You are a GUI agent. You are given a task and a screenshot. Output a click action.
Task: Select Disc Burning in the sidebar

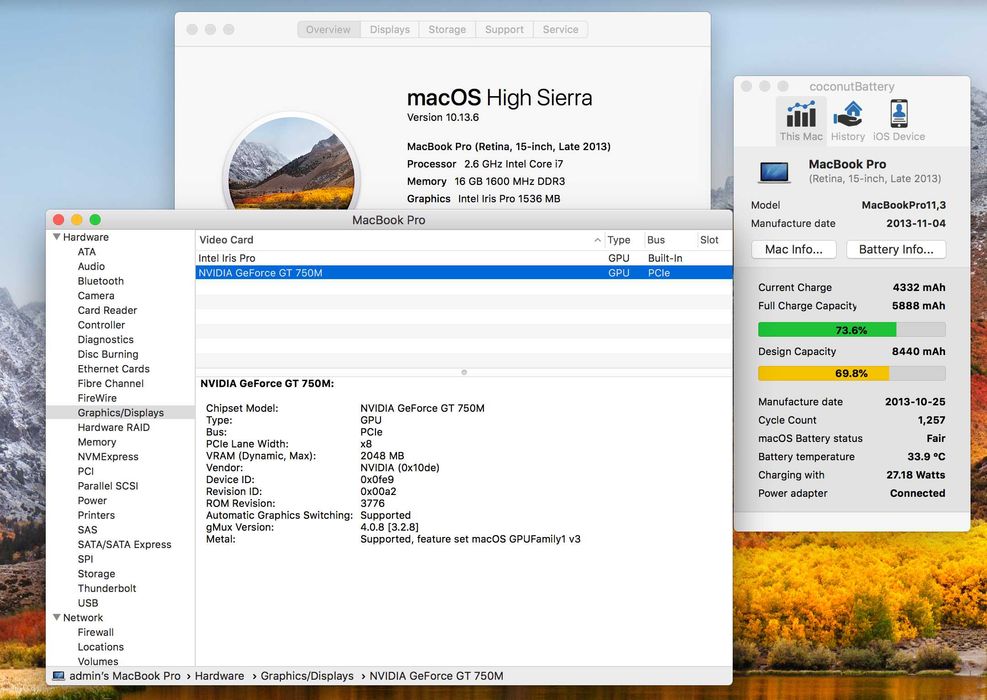(108, 354)
